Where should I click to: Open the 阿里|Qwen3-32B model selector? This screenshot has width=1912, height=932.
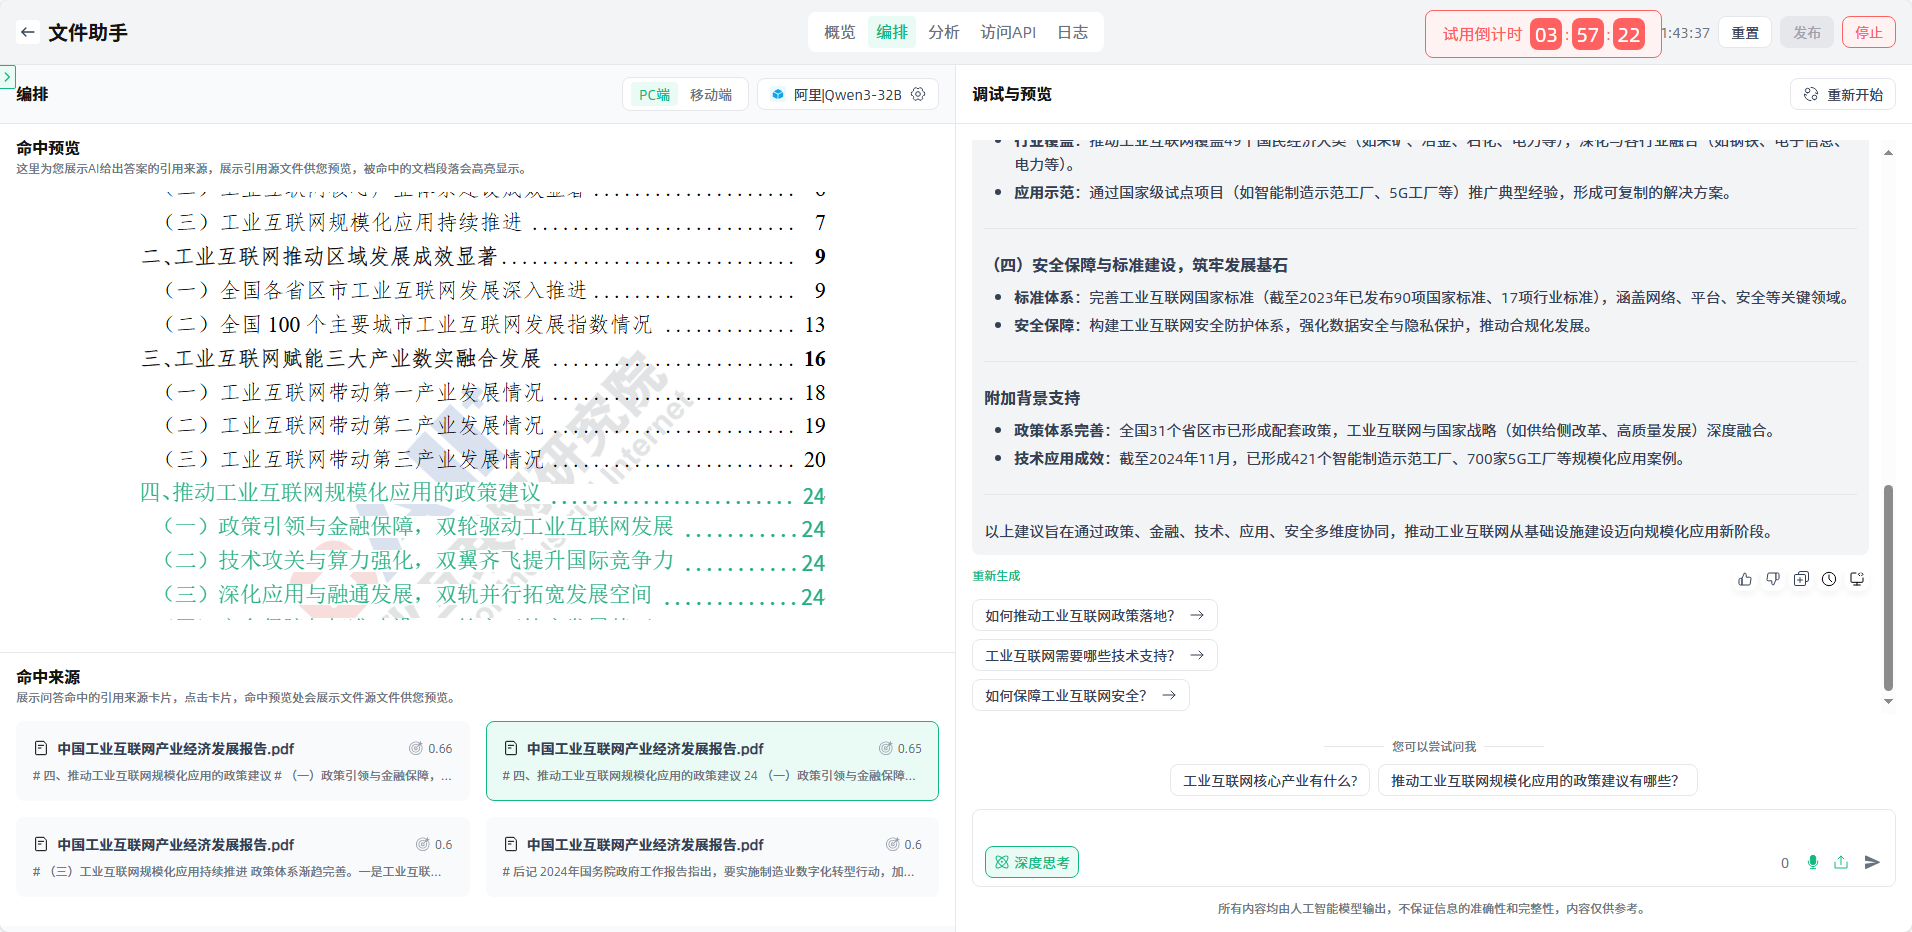[846, 95]
